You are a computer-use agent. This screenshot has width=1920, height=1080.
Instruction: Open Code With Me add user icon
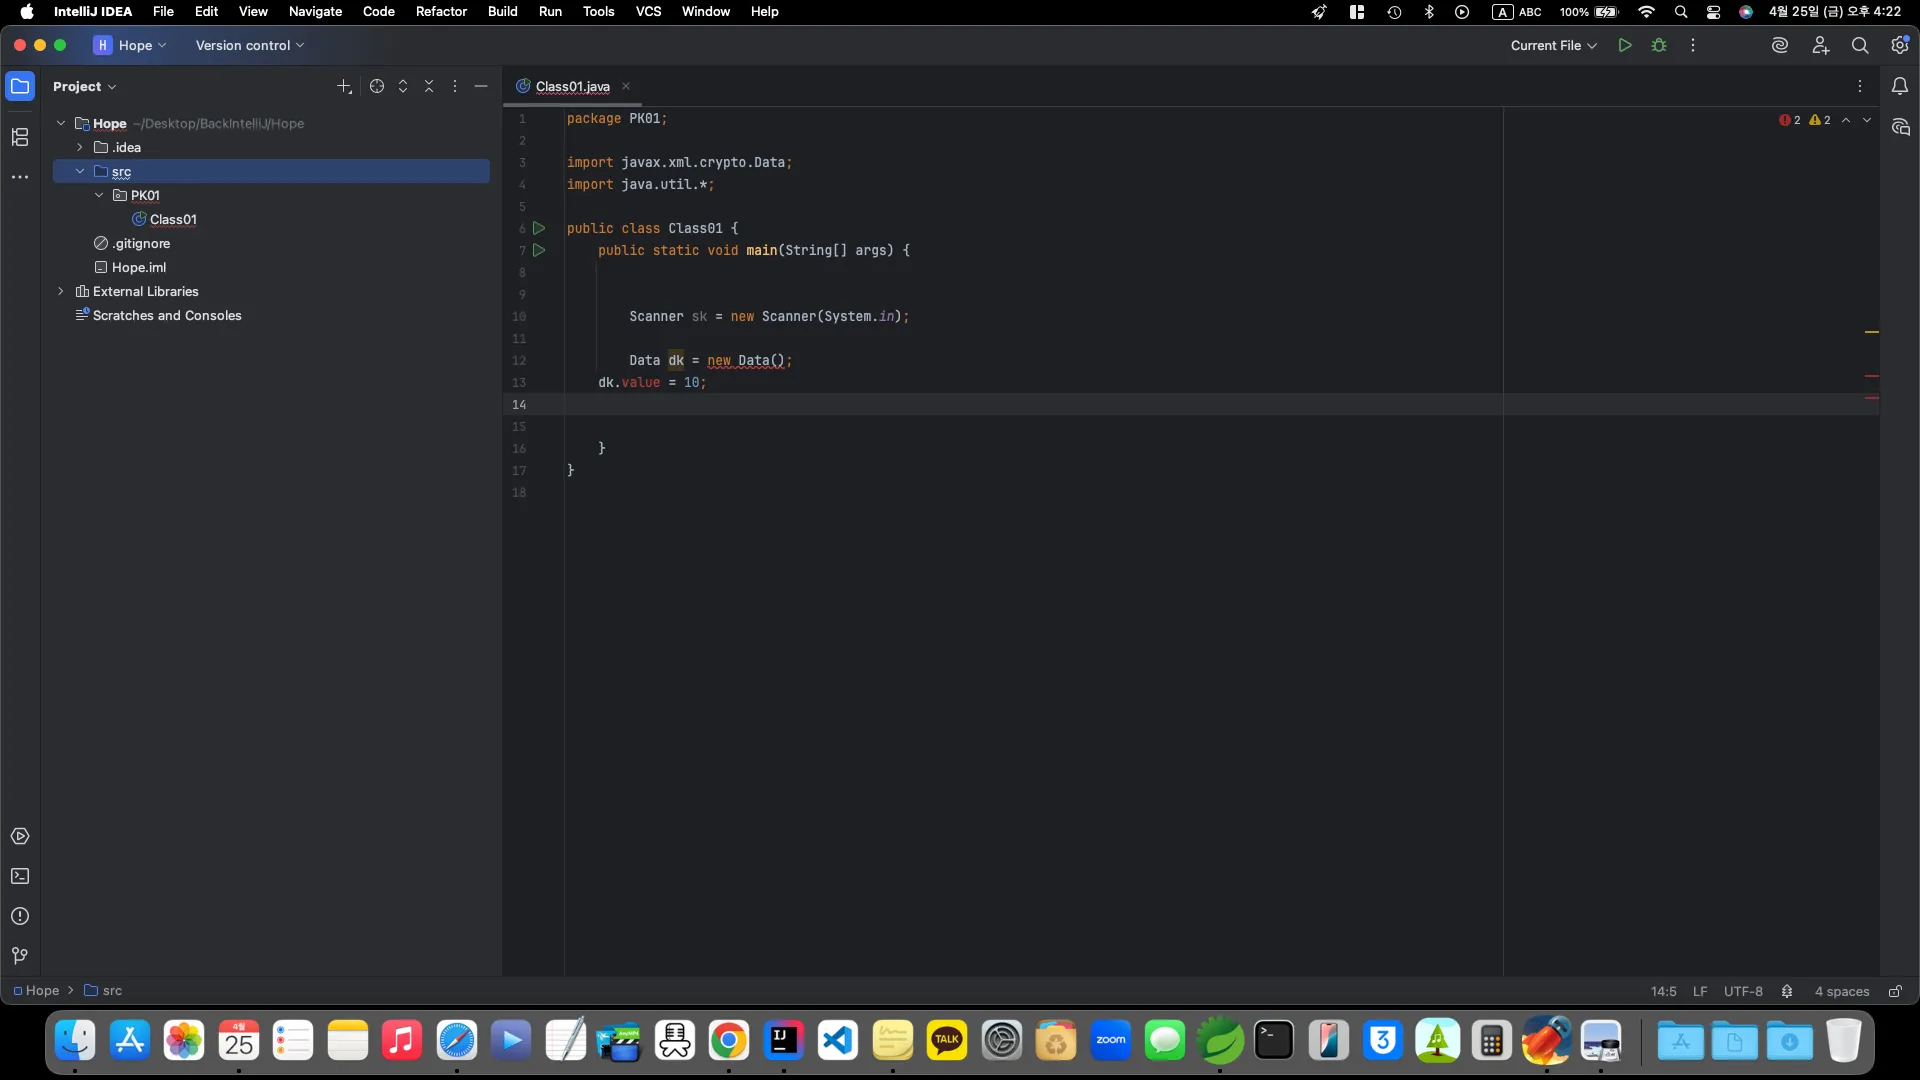[x=1820, y=45]
